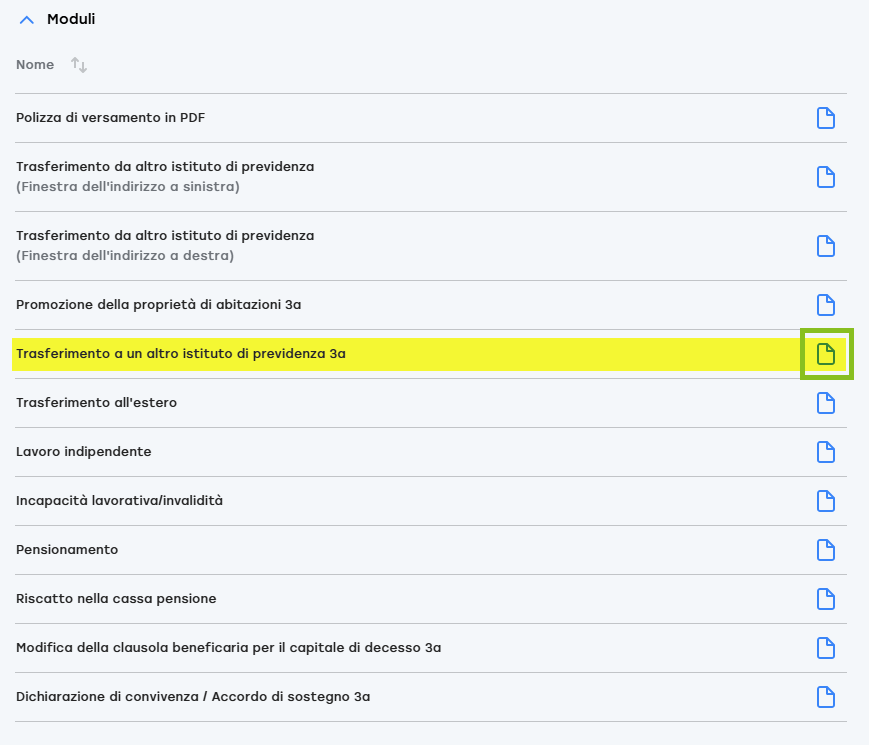Open Modifica della clausola beneficiaria document icon
This screenshot has height=745, width=869.
826,648
